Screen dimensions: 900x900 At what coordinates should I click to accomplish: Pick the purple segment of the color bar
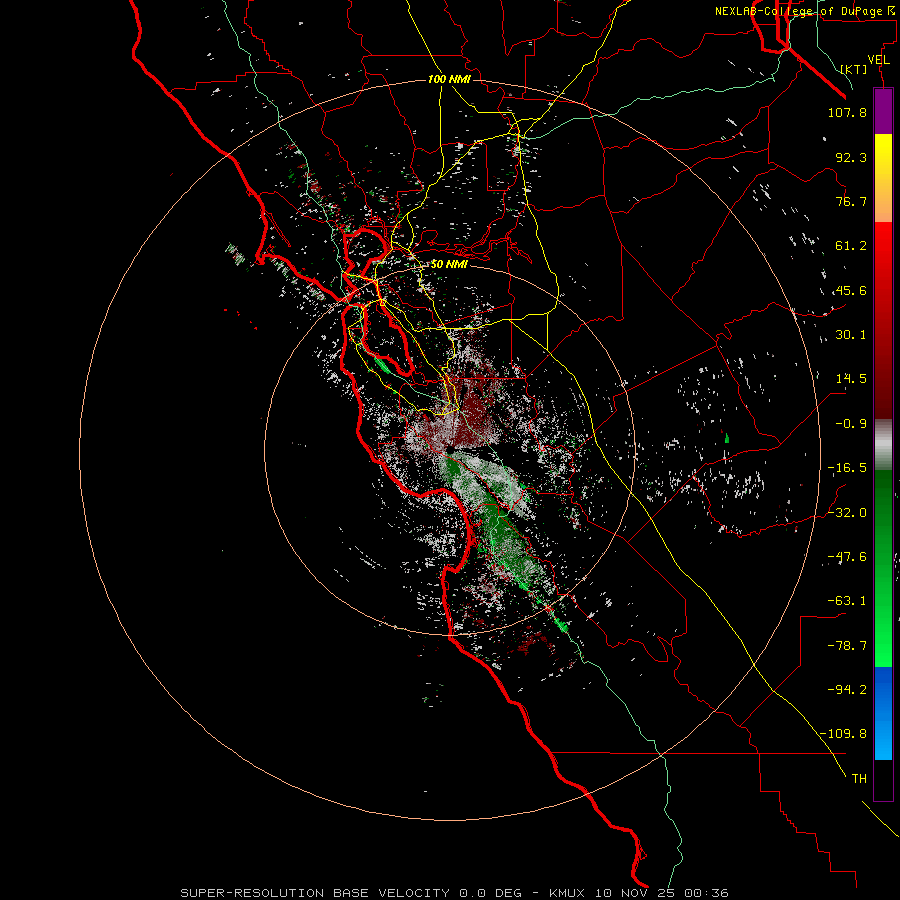click(x=883, y=112)
